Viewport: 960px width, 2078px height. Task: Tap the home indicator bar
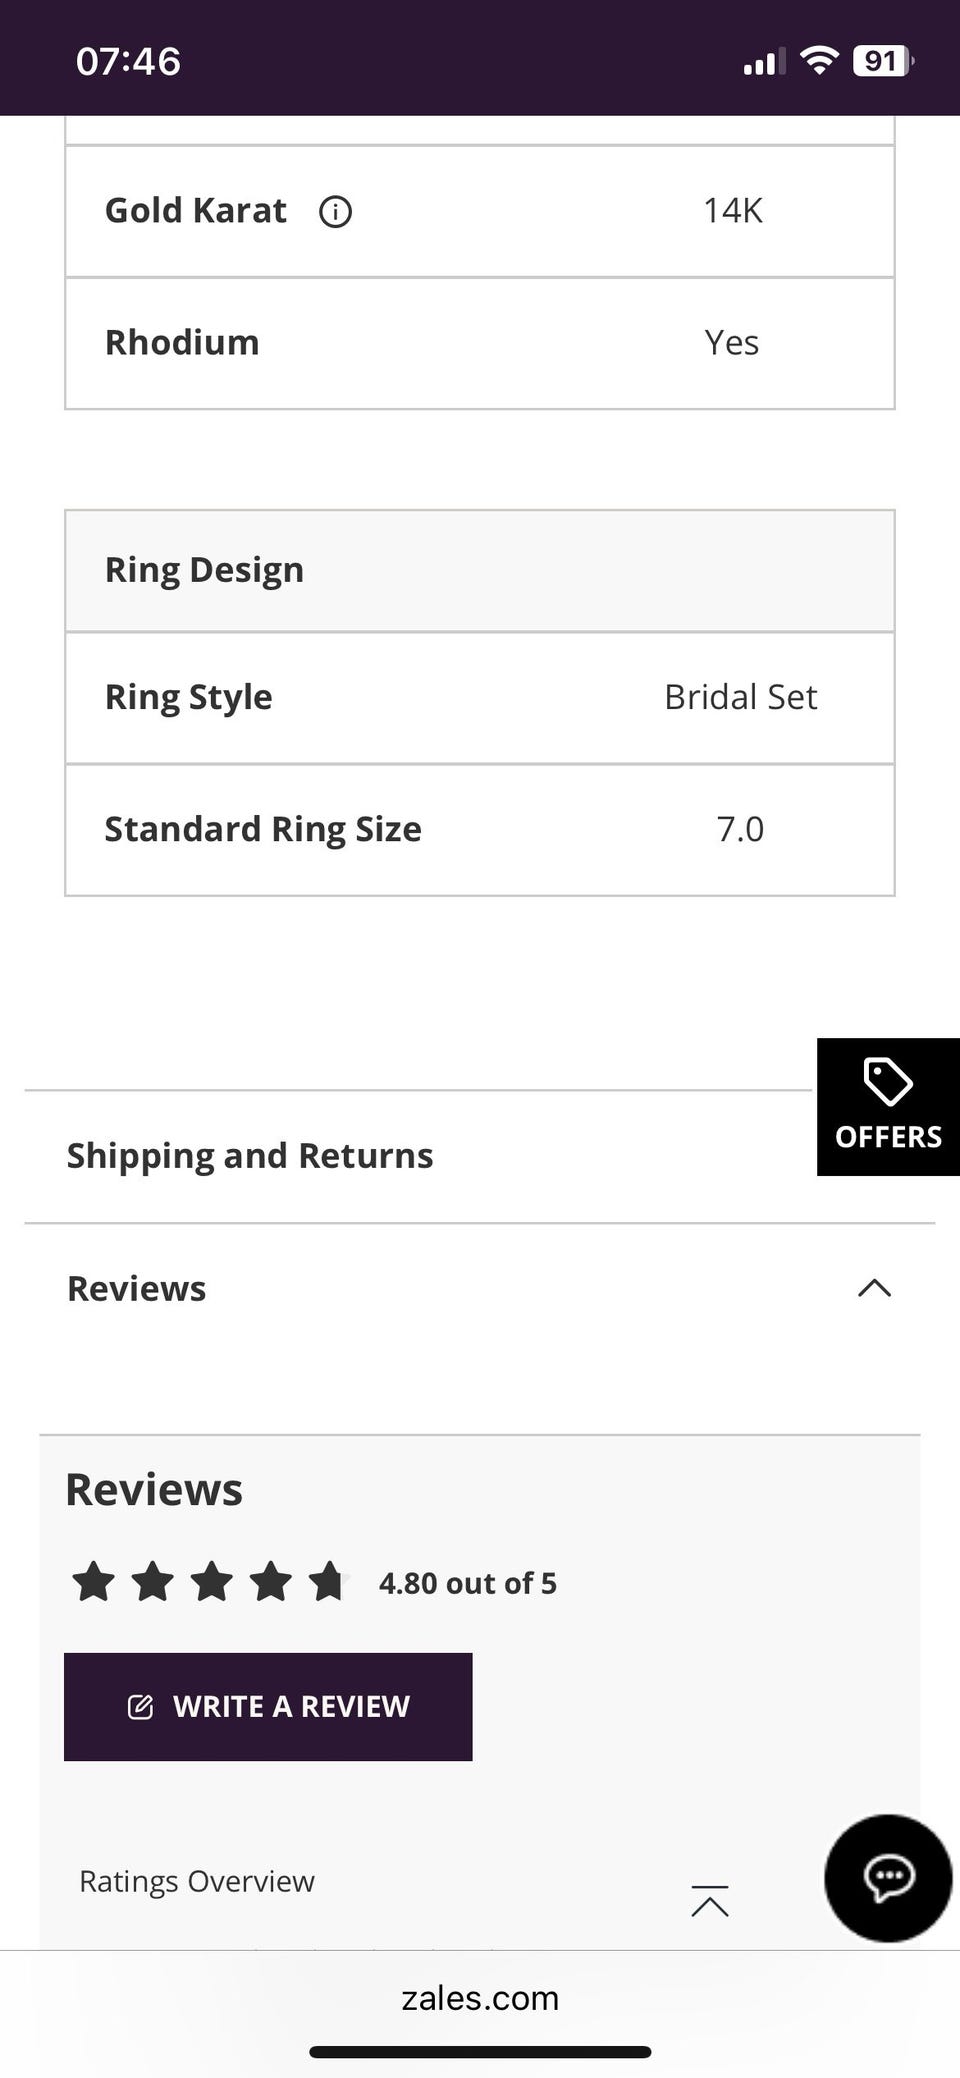click(480, 2052)
